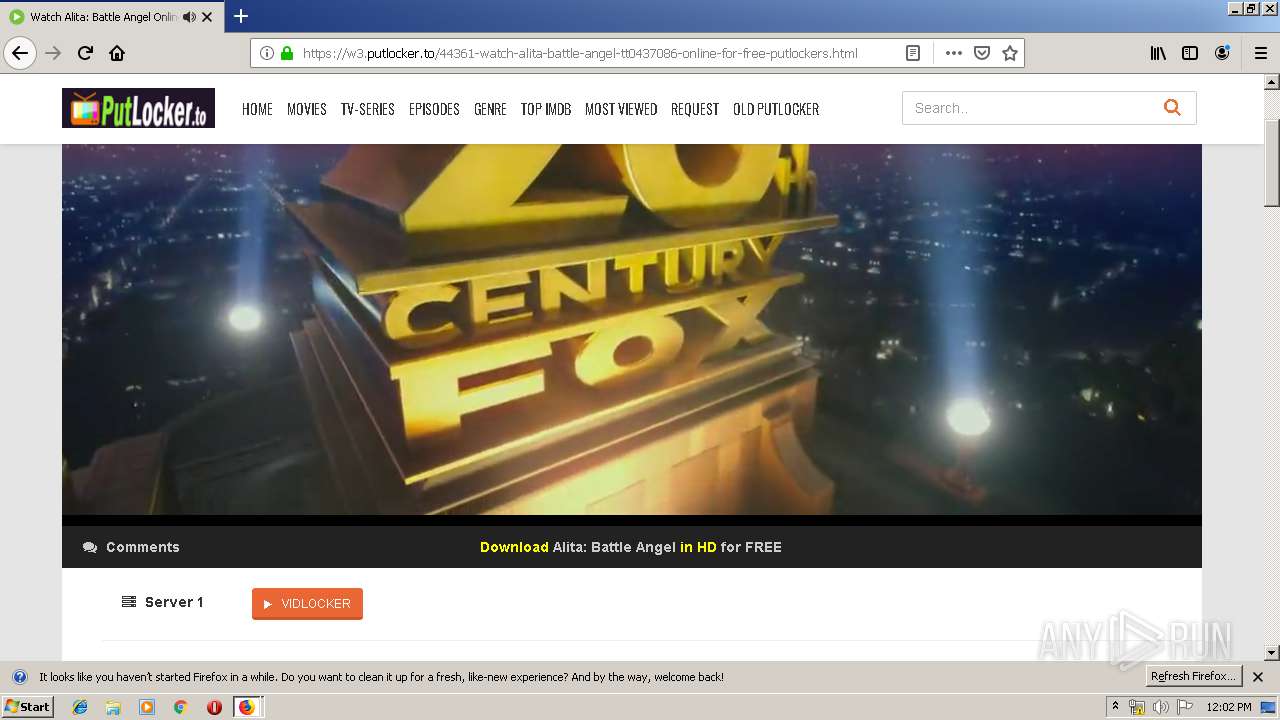This screenshot has height=720, width=1280.
Task: Launch Chrome from taskbar
Action: 180,707
